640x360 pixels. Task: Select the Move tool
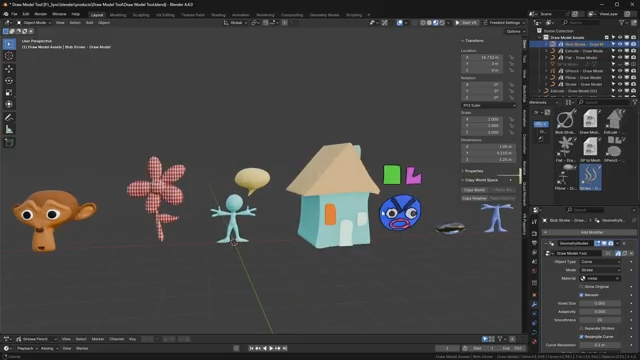pos(9,69)
